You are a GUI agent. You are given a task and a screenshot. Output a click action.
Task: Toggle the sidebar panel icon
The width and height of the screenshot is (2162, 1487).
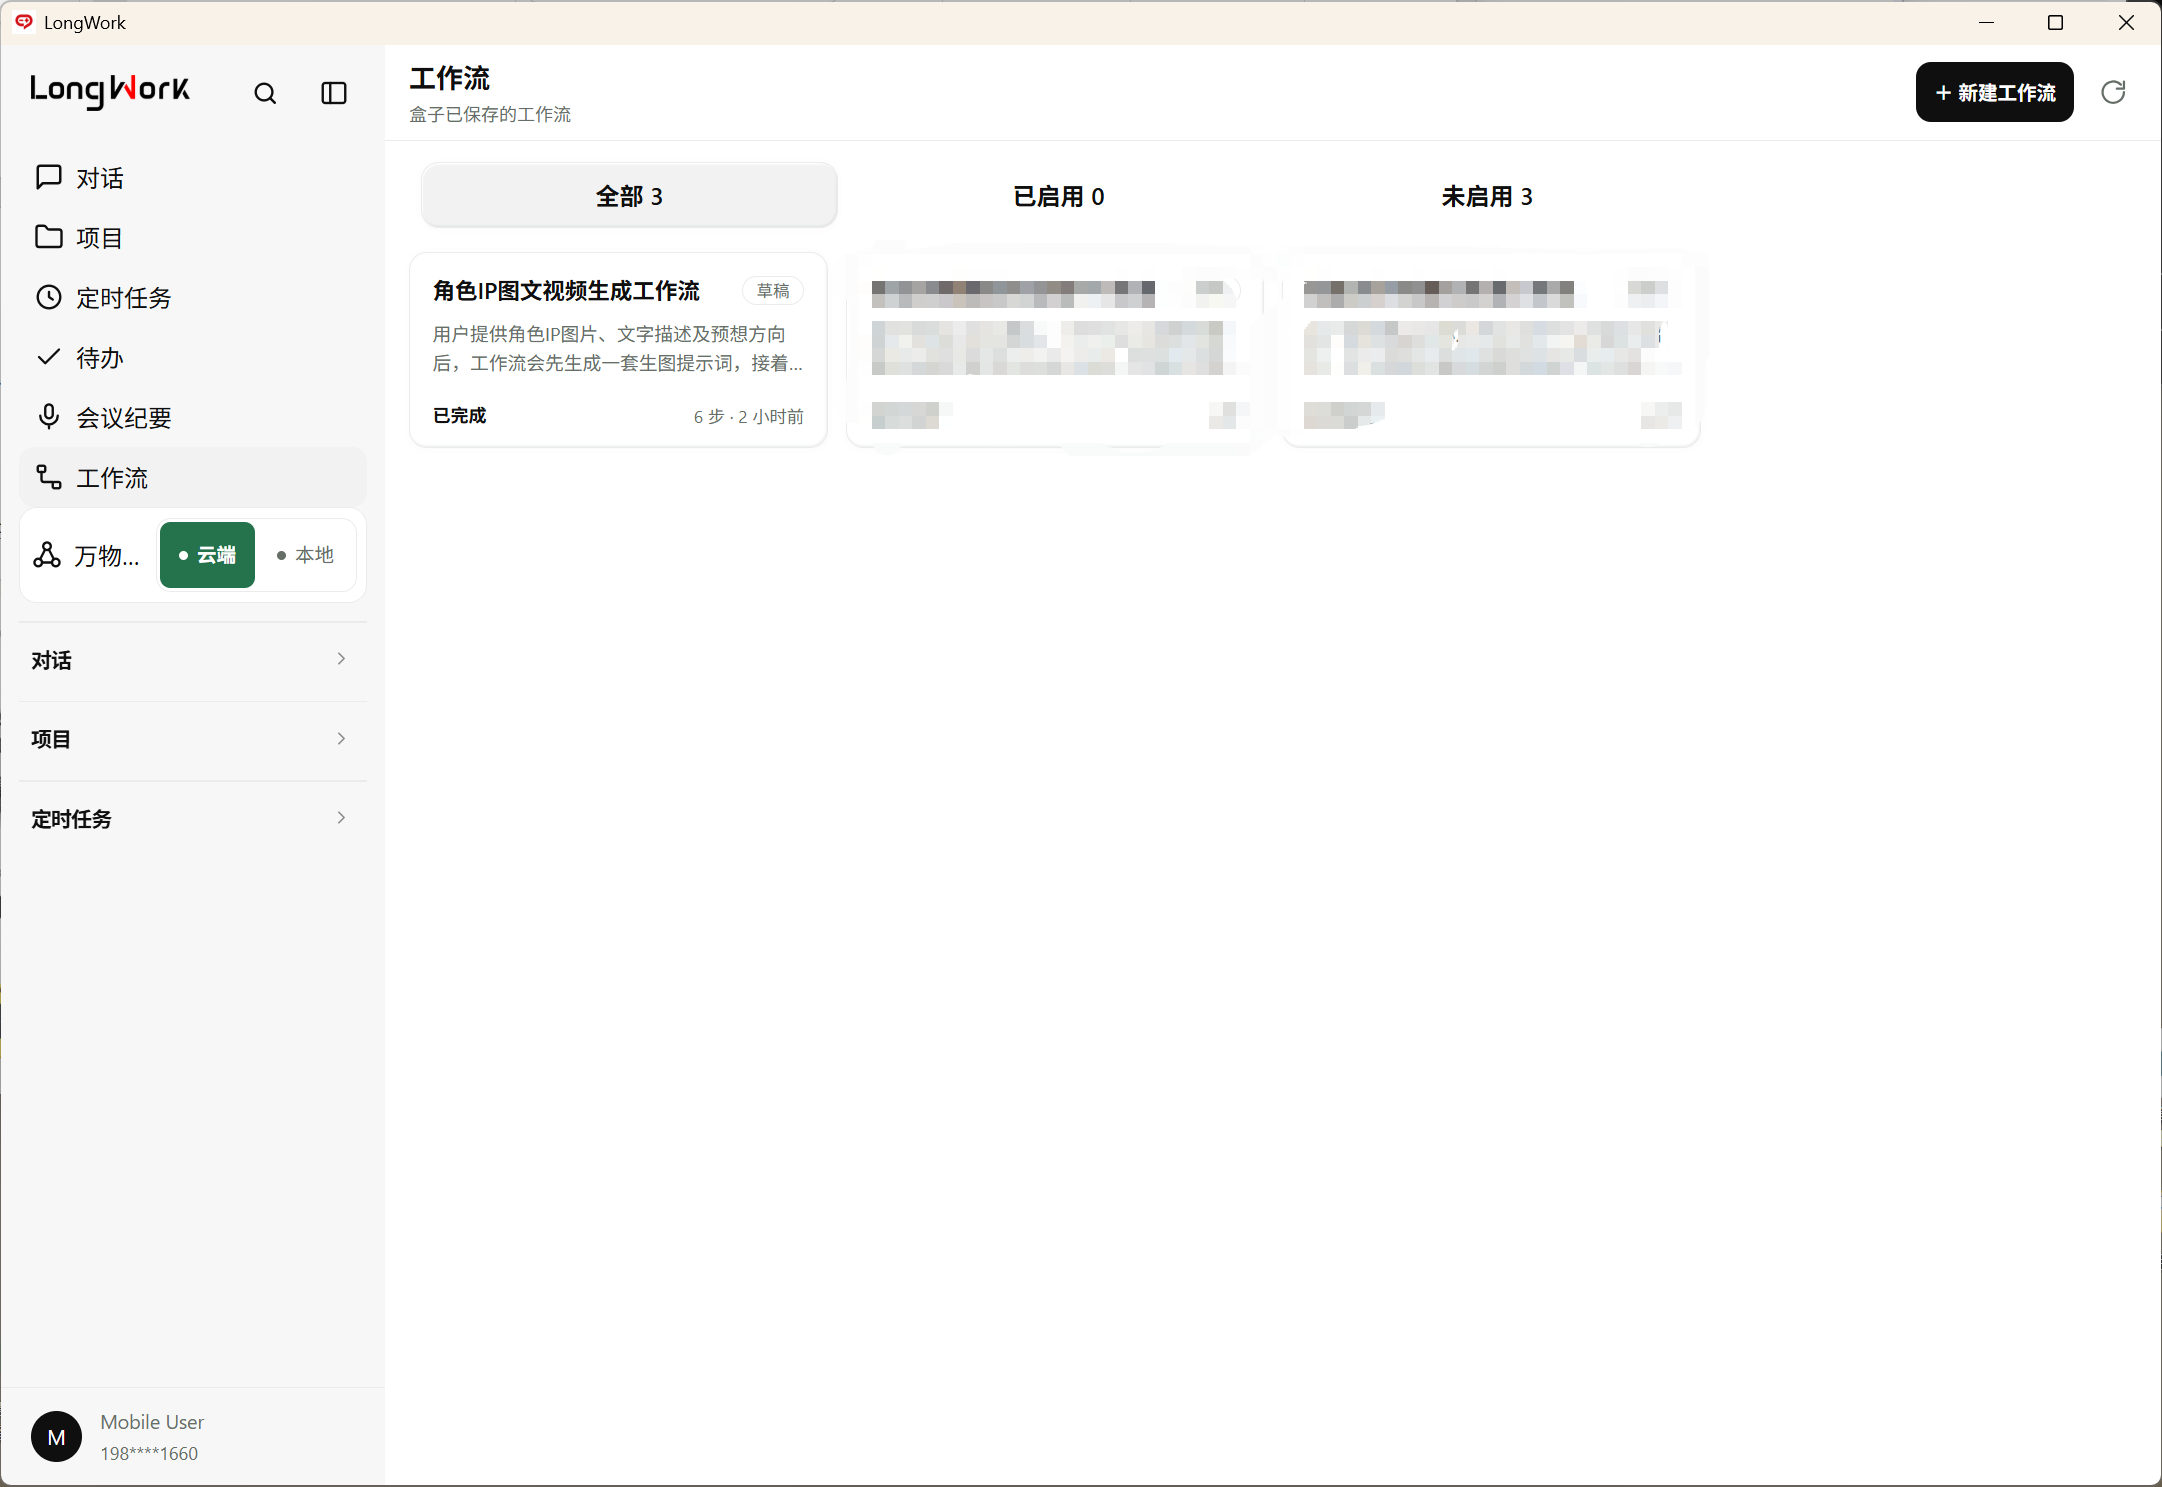point(334,93)
